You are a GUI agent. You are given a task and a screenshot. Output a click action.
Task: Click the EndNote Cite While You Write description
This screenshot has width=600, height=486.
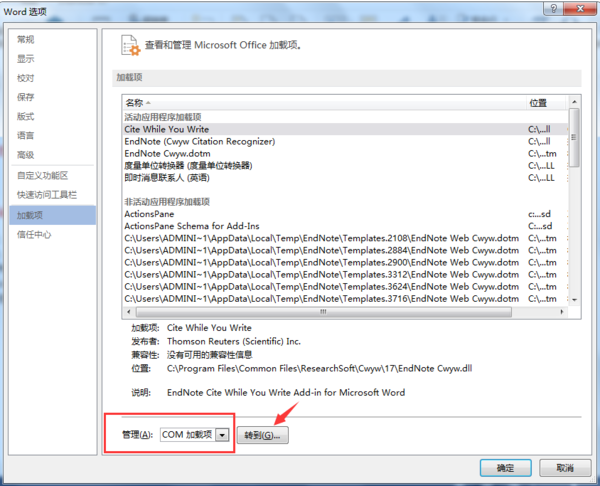pos(286,393)
